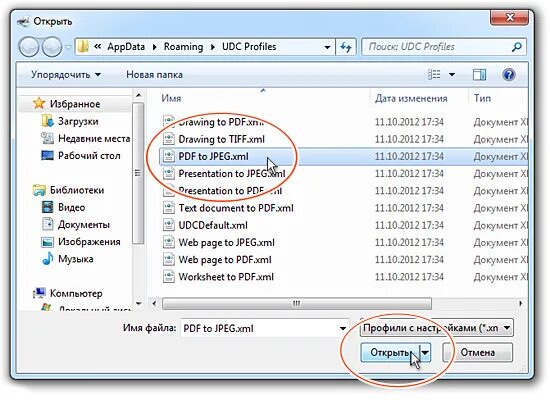
Task: Click the navigation pane vertical scrollbar thumb
Action: point(138,173)
